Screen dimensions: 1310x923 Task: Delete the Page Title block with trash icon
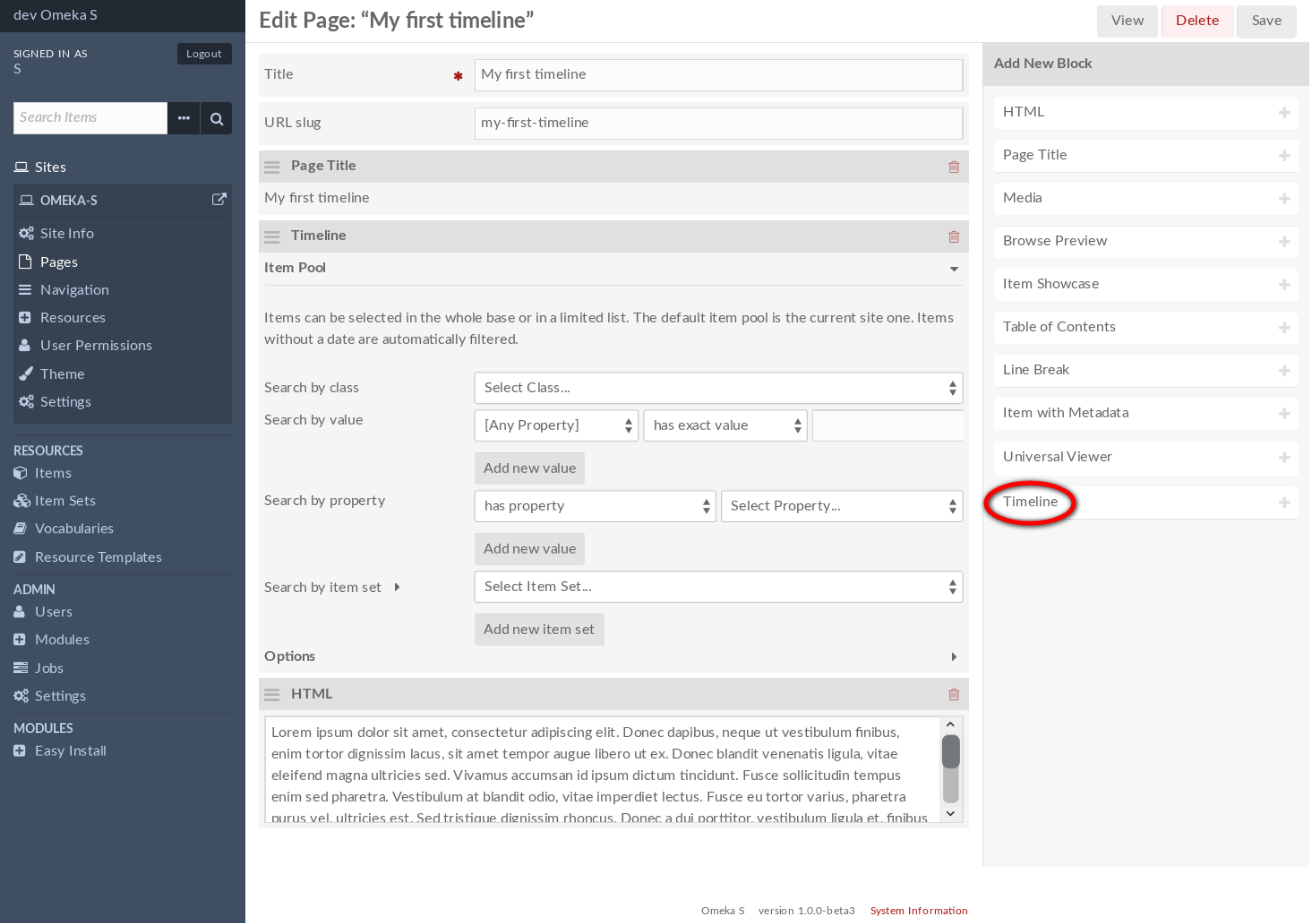953,167
